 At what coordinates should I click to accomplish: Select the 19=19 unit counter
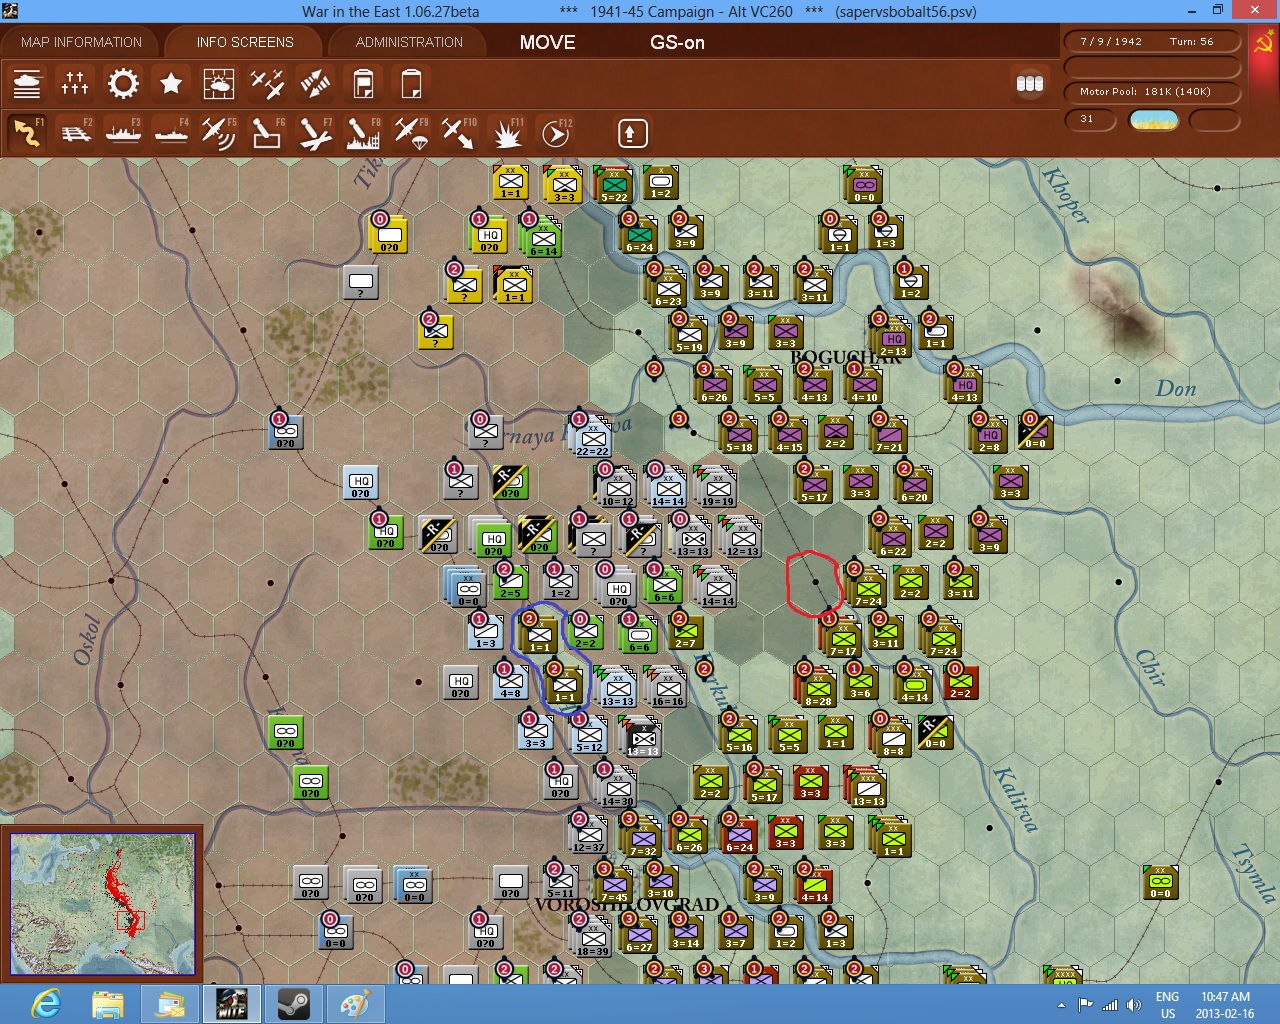point(717,488)
